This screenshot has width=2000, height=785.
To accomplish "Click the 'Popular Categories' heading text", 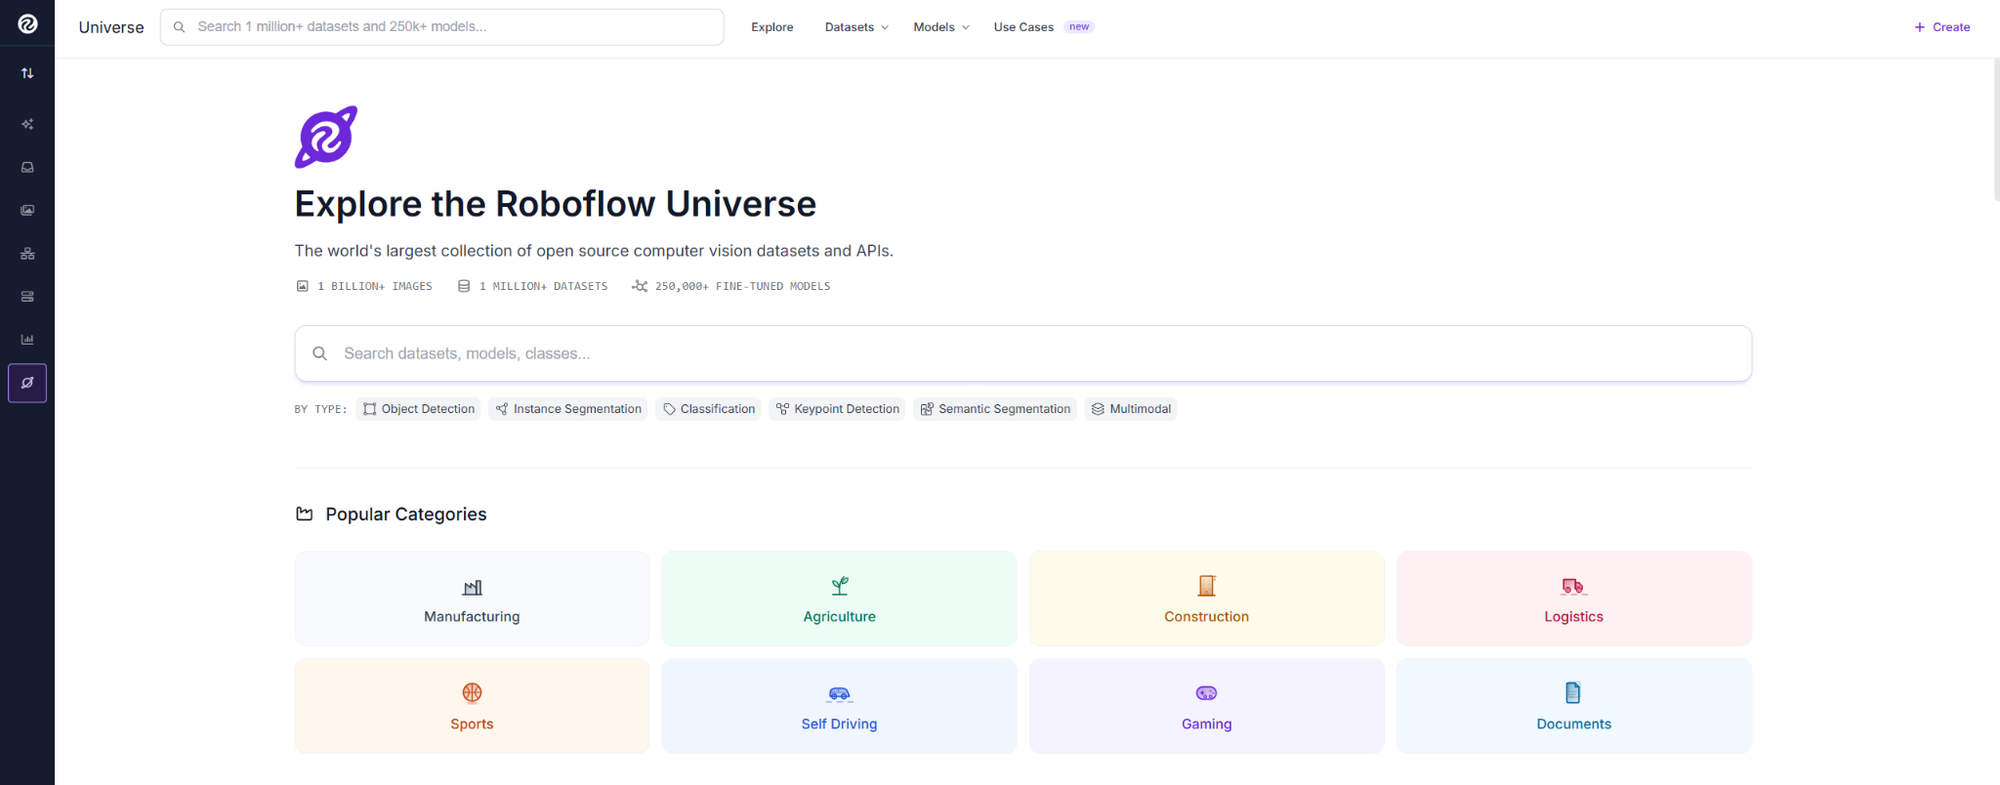I will click(x=406, y=514).
